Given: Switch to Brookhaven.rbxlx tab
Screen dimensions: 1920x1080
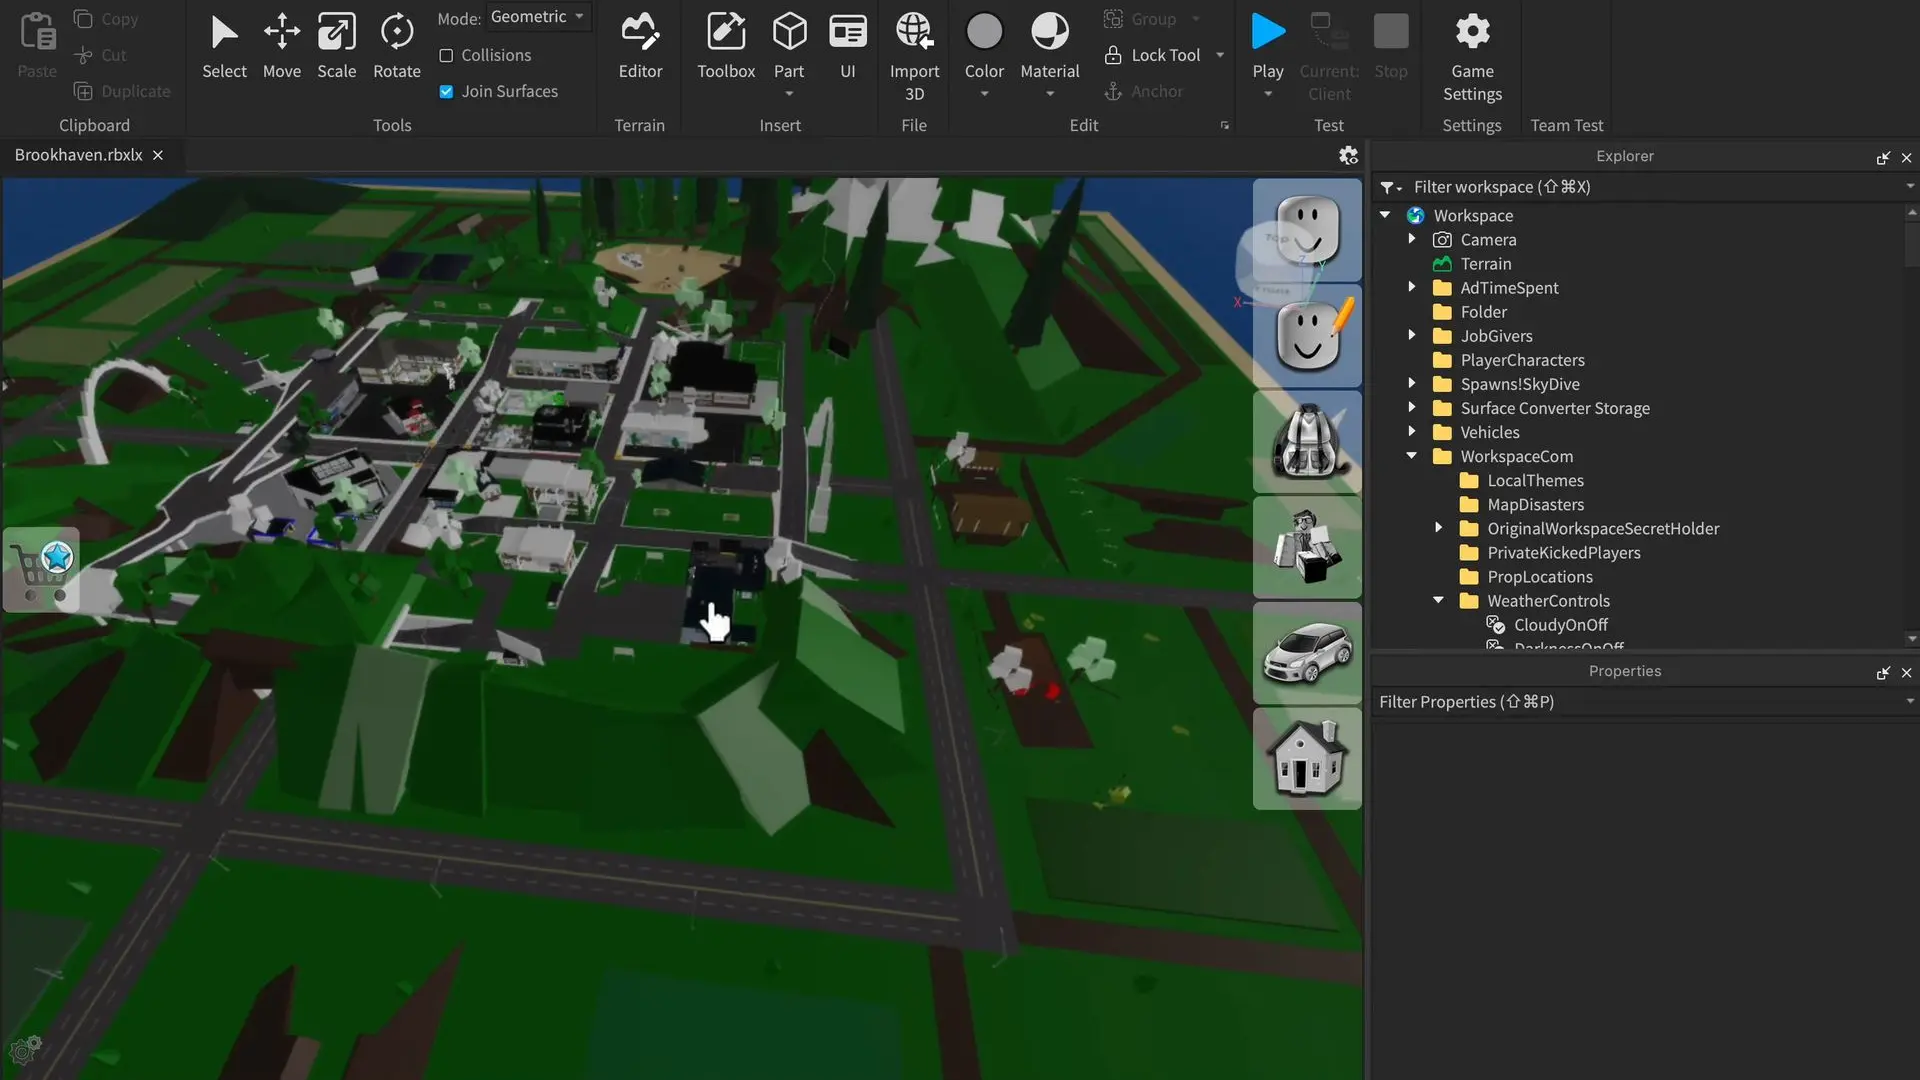Looking at the screenshot, I should (x=78, y=155).
